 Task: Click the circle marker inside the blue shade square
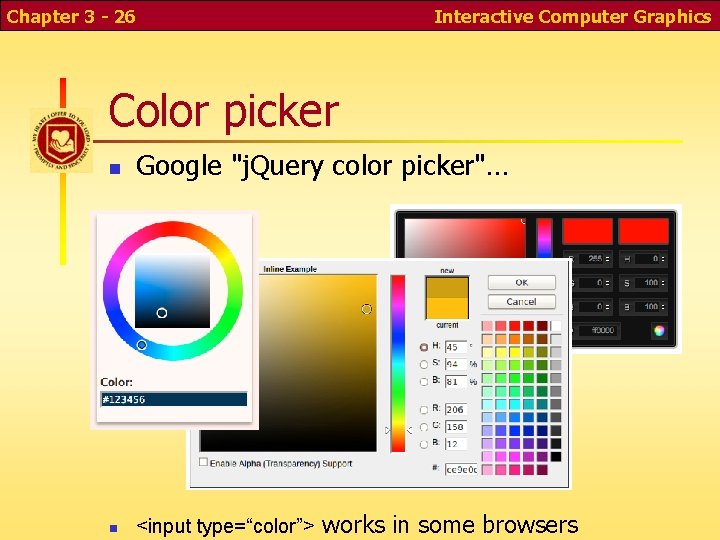click(x=162, y=313)
